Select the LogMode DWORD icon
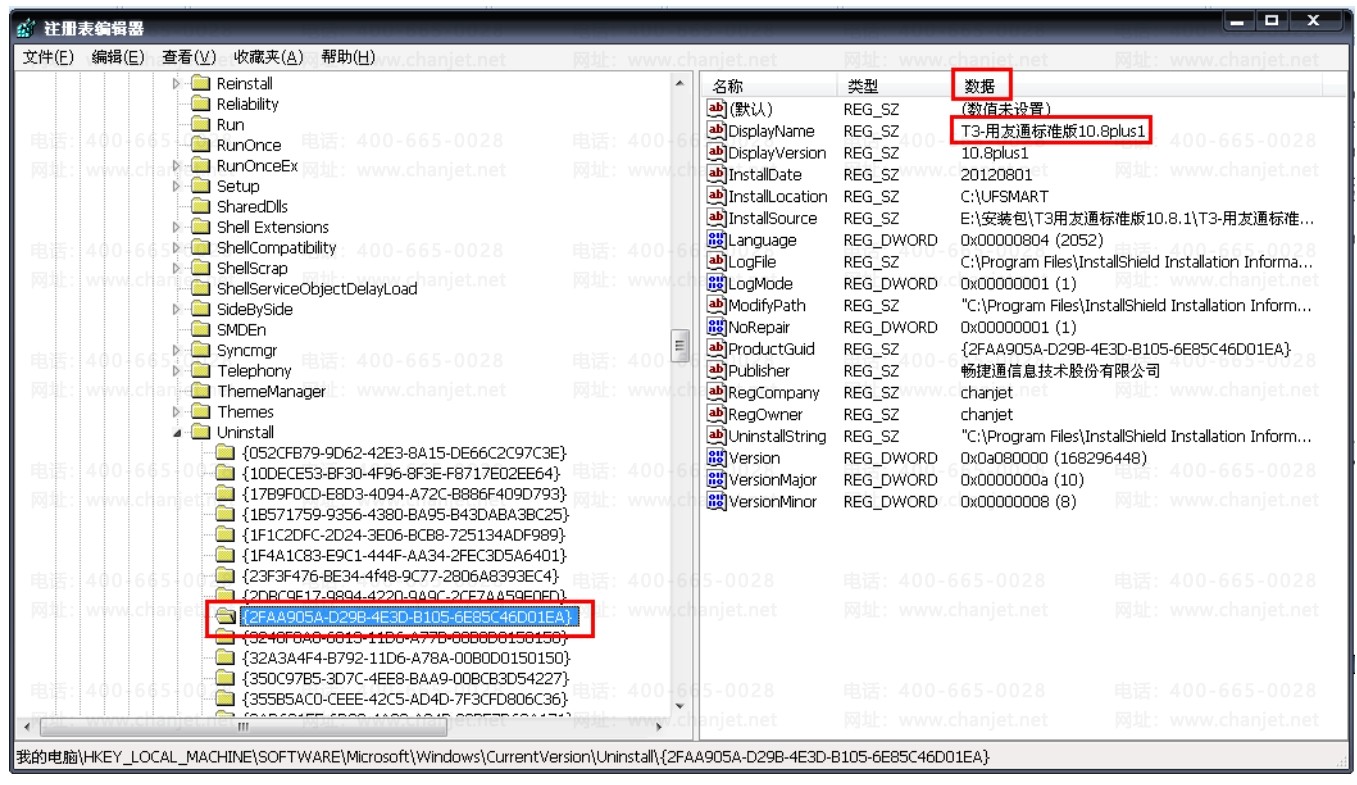Screen dimensions: 1357x785 coord(716,283)
